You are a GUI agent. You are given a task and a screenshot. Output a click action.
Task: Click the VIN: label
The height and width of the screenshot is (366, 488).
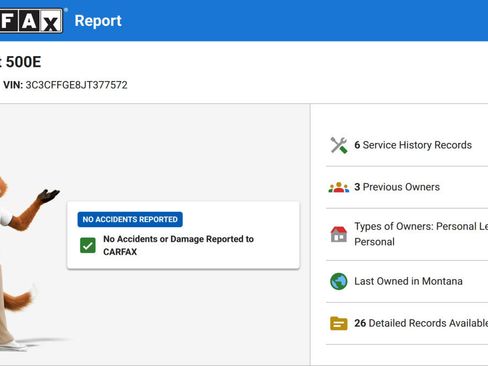pos(13,85)
